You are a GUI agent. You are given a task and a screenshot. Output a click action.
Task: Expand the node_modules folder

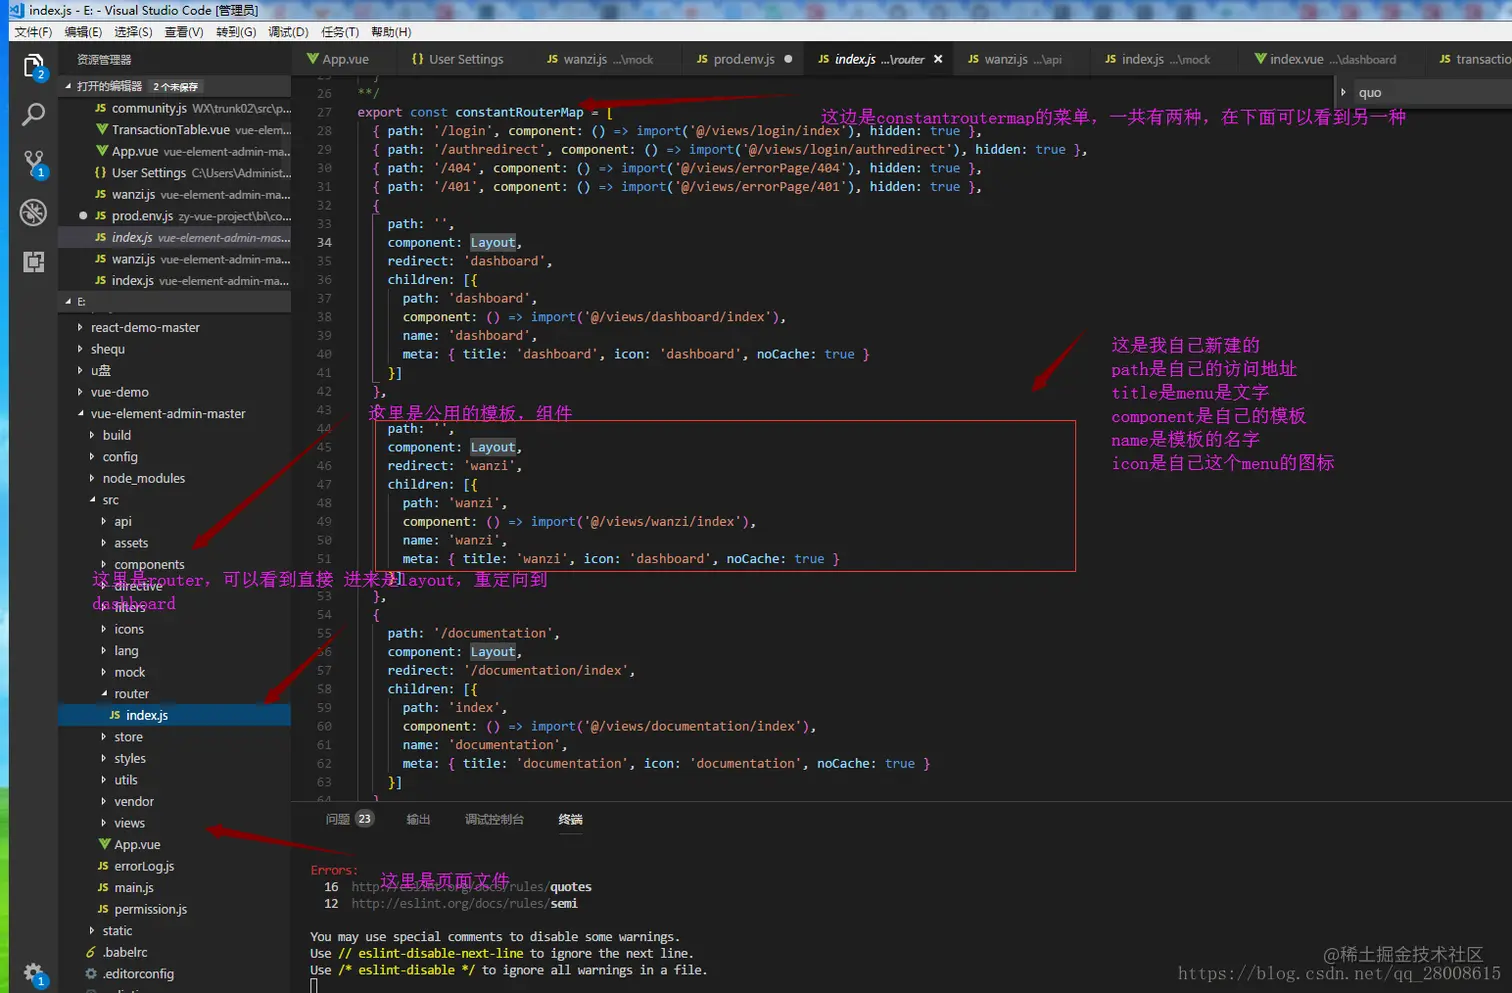[x=175, y=478]
